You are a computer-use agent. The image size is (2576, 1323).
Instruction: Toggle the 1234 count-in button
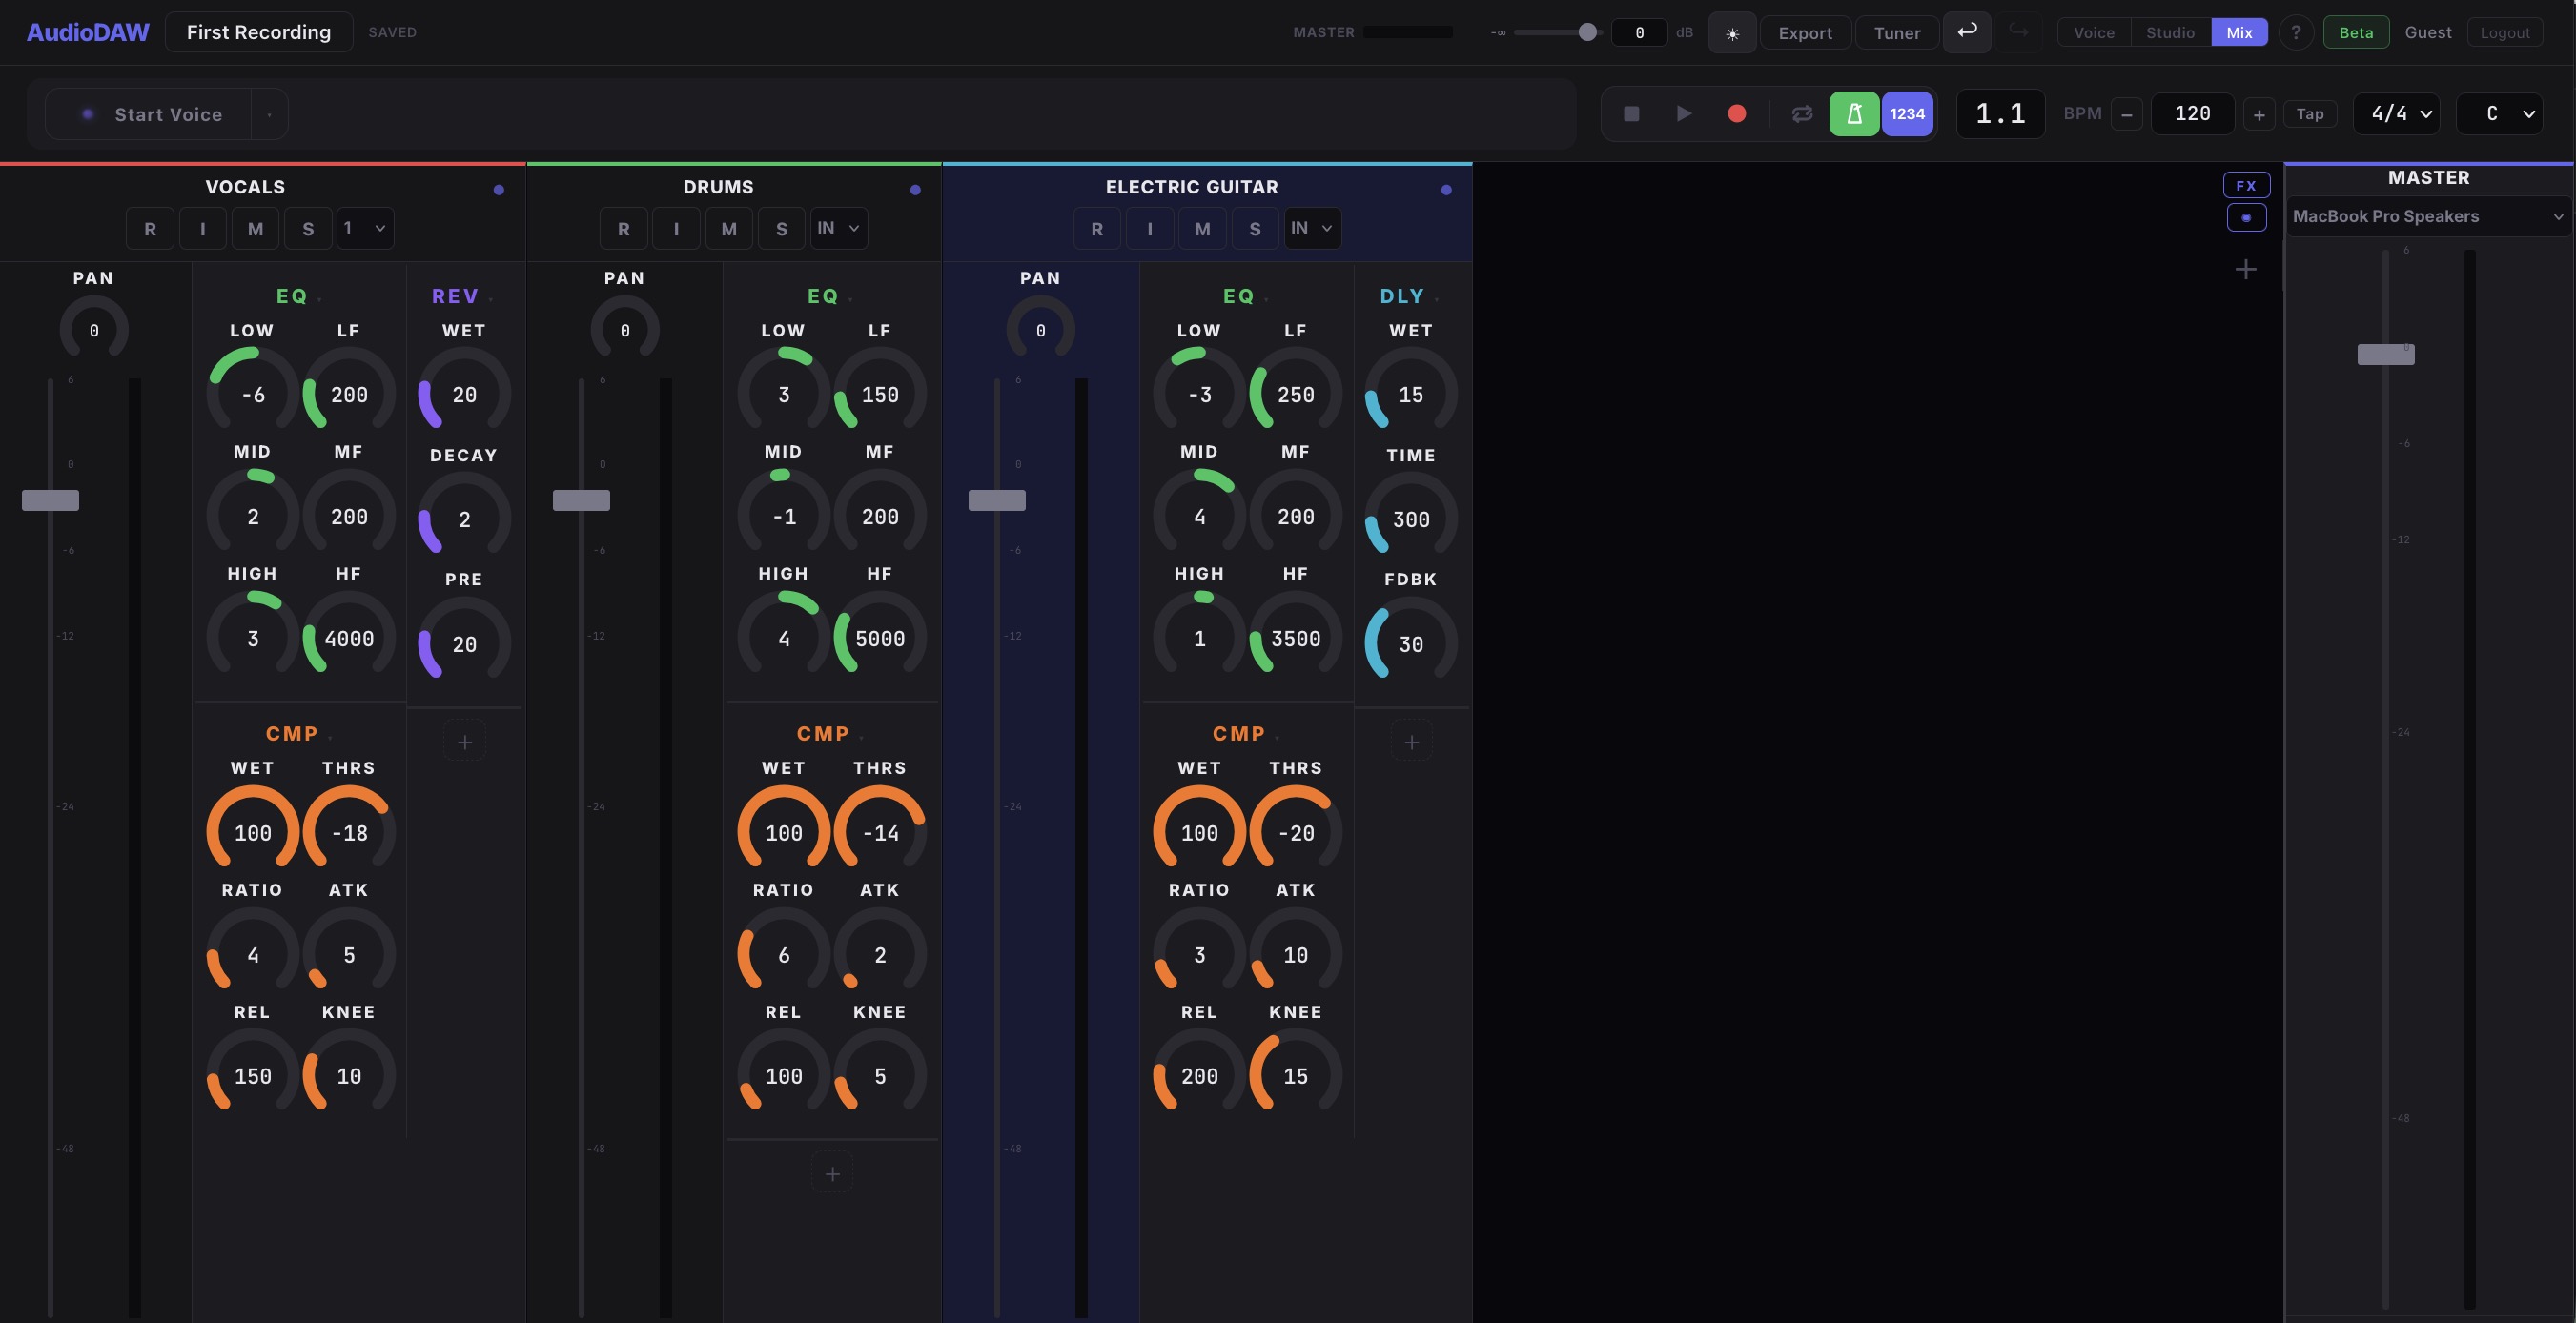point(1907,114)
